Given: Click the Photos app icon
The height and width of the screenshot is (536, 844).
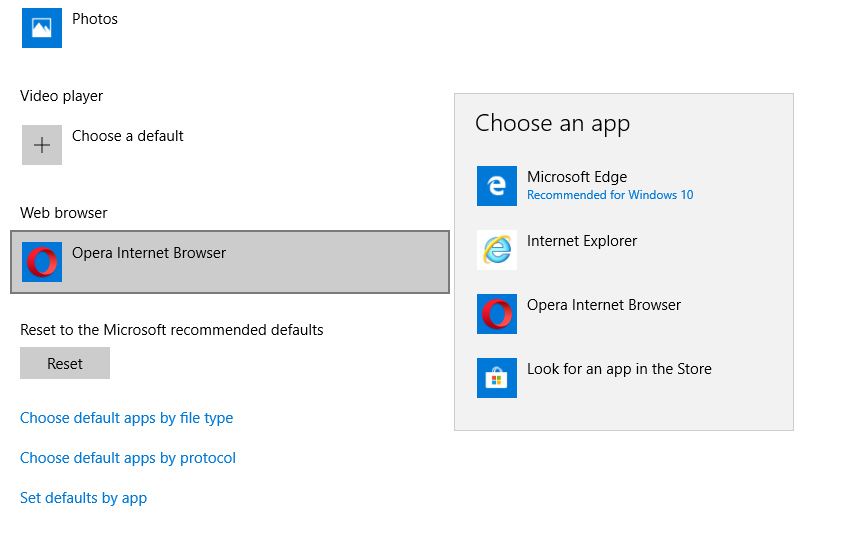Looking at the screenshot, I should click(x=42, y=28).
